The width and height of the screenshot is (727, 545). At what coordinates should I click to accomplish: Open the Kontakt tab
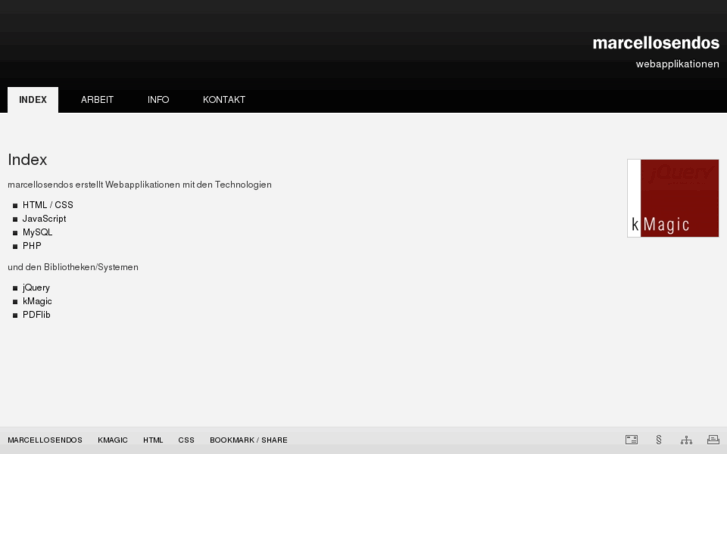point(224,100)
